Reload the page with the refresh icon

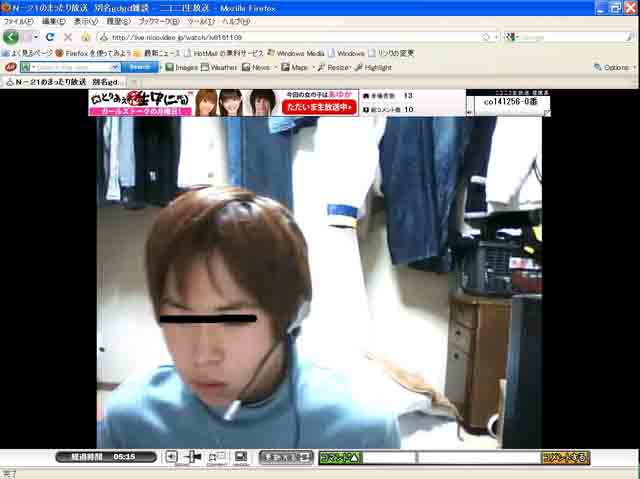(50, 37)
